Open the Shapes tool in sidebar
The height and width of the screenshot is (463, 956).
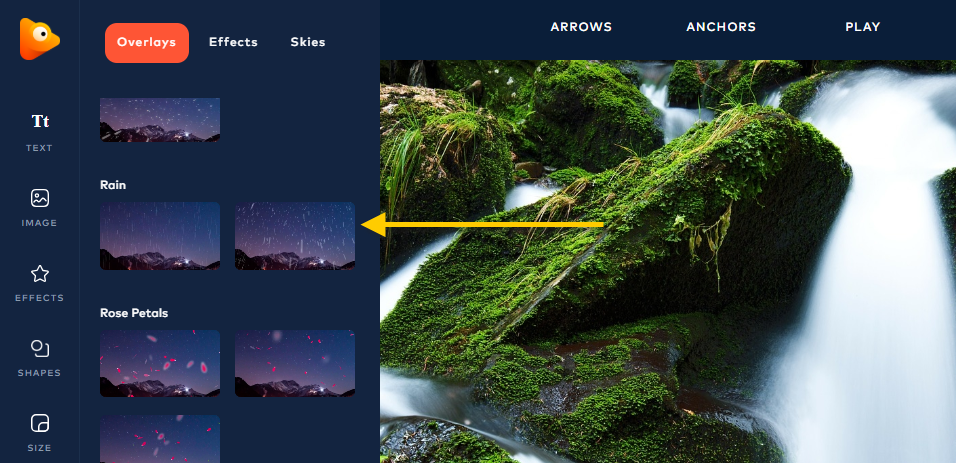point(40,357)
